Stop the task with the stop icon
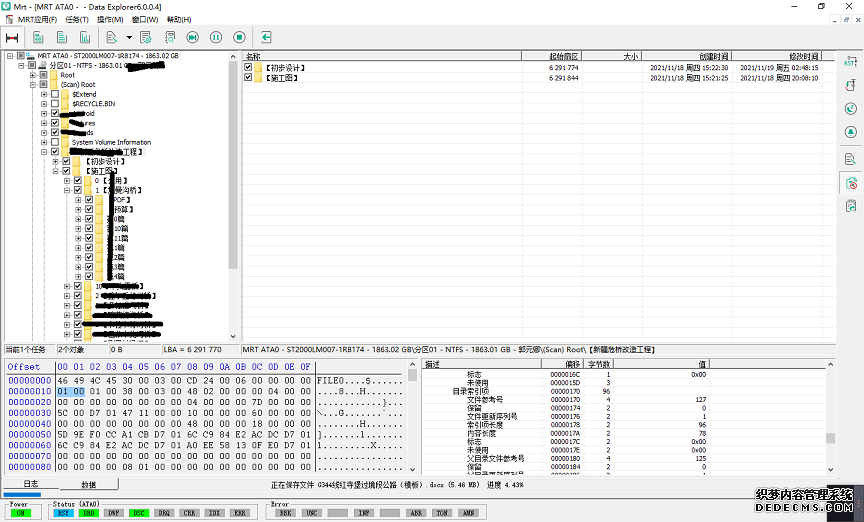The image size is (864, 522). click(x=239, y=37)
